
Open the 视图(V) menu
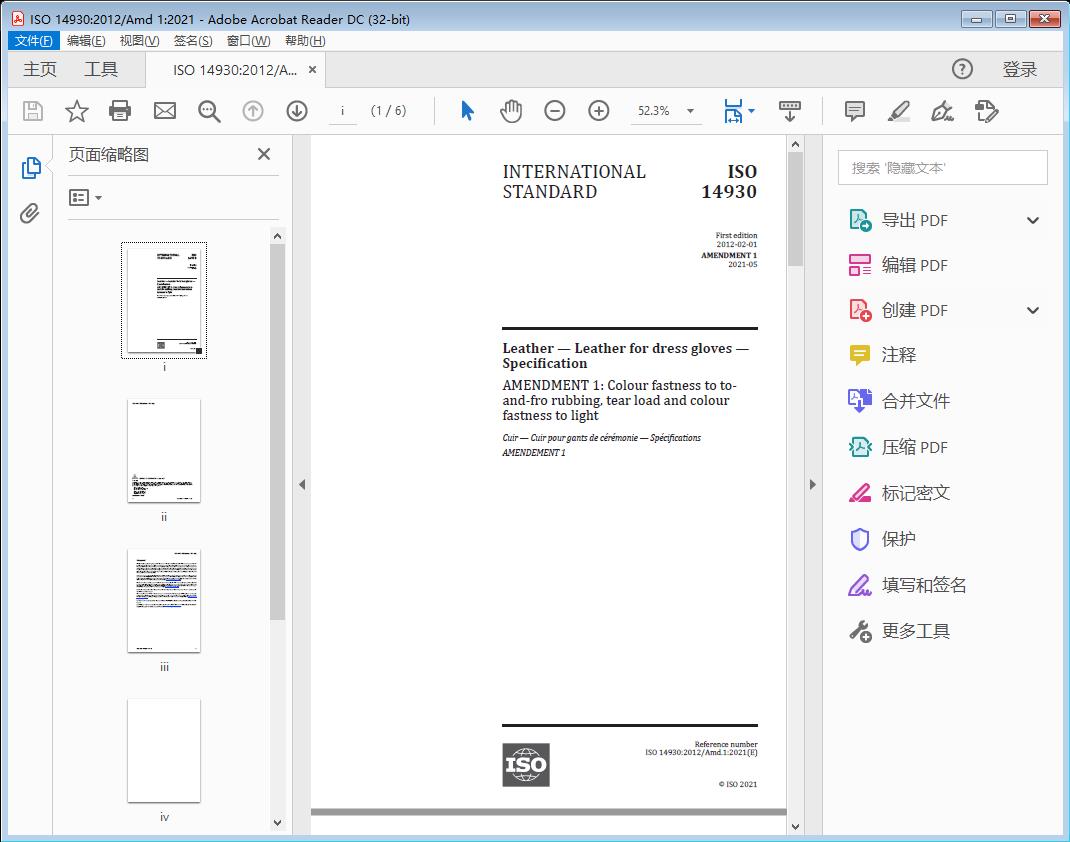(x=139, y=41)
